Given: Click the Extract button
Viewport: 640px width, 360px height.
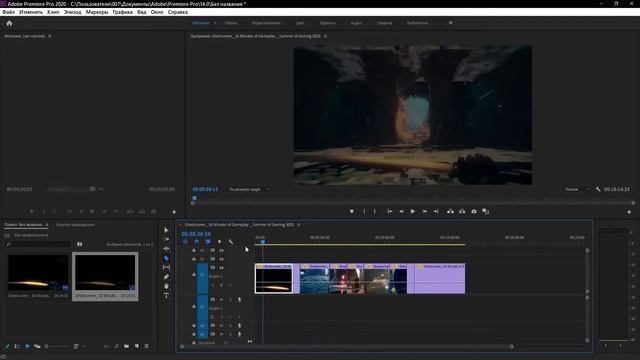Looking at the screenshot, I should [x=462, y=211].
